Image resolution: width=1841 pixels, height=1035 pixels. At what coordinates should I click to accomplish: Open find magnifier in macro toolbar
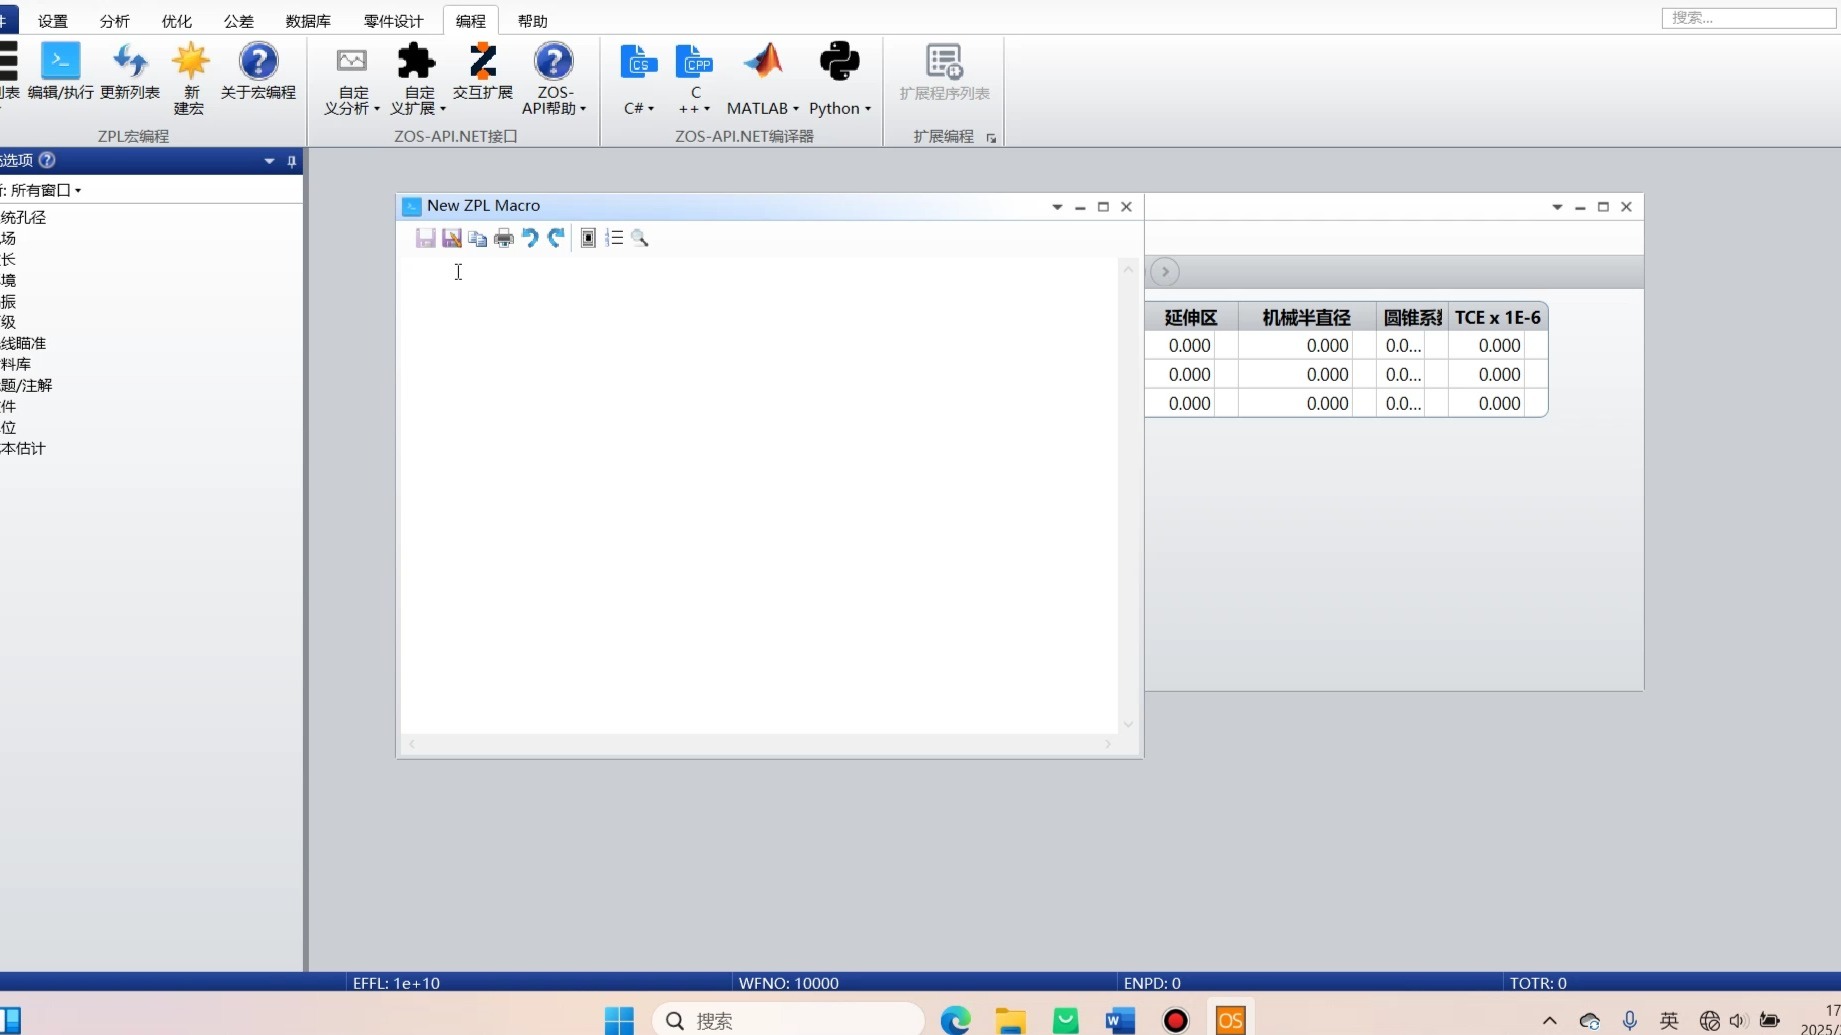click(640, 238)
